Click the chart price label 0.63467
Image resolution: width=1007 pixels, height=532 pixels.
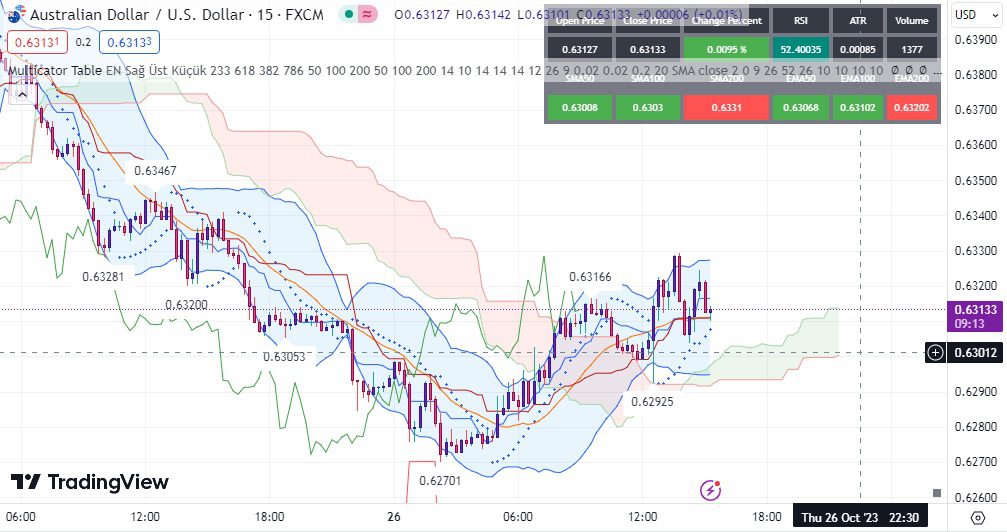click(155, 171)
